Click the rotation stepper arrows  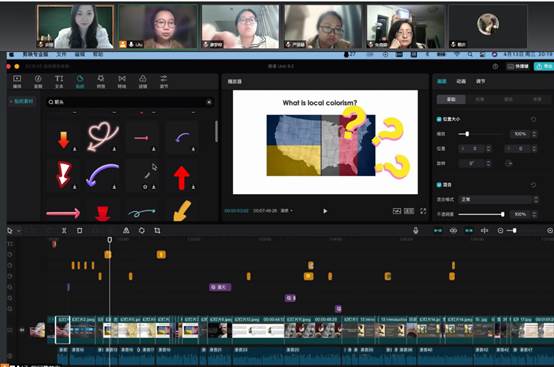click(x=489, y=164)
